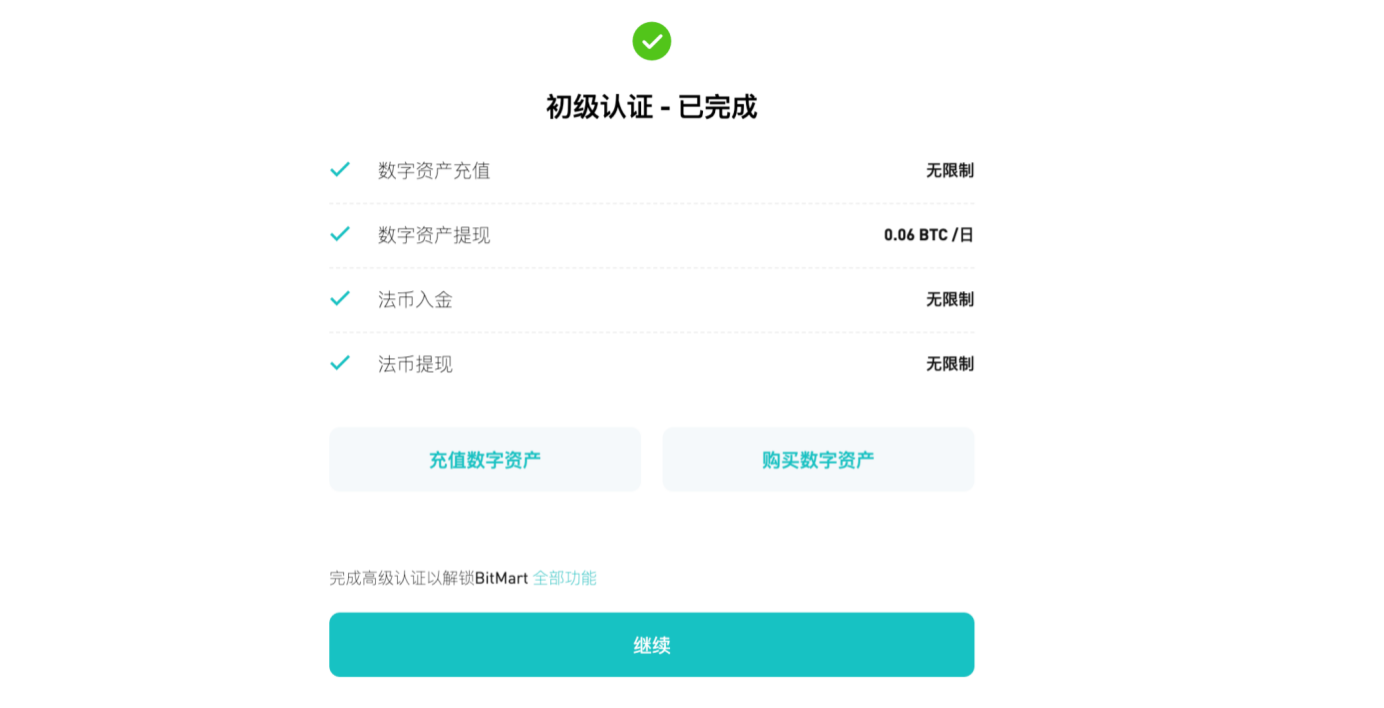Select the 数字资产提现 row label
1384x708 pixels.
click(434, 235)
